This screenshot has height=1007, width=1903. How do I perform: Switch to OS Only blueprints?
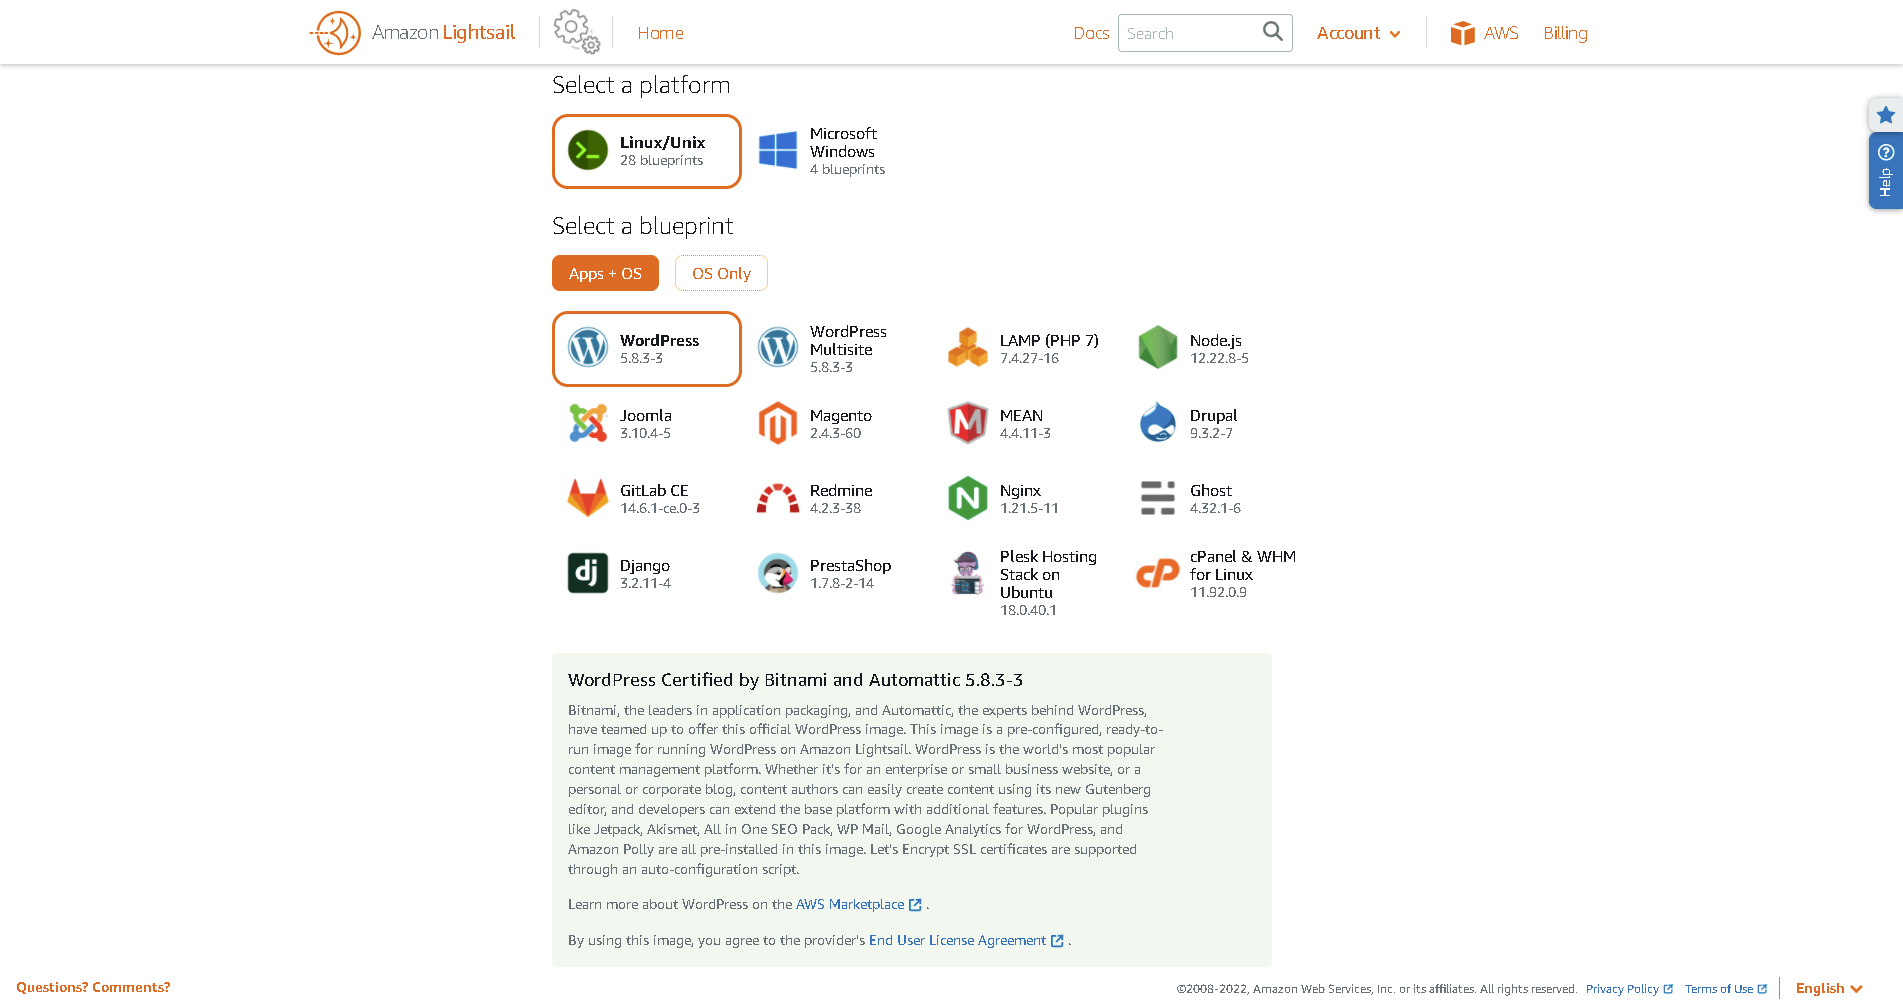point(721,273)
